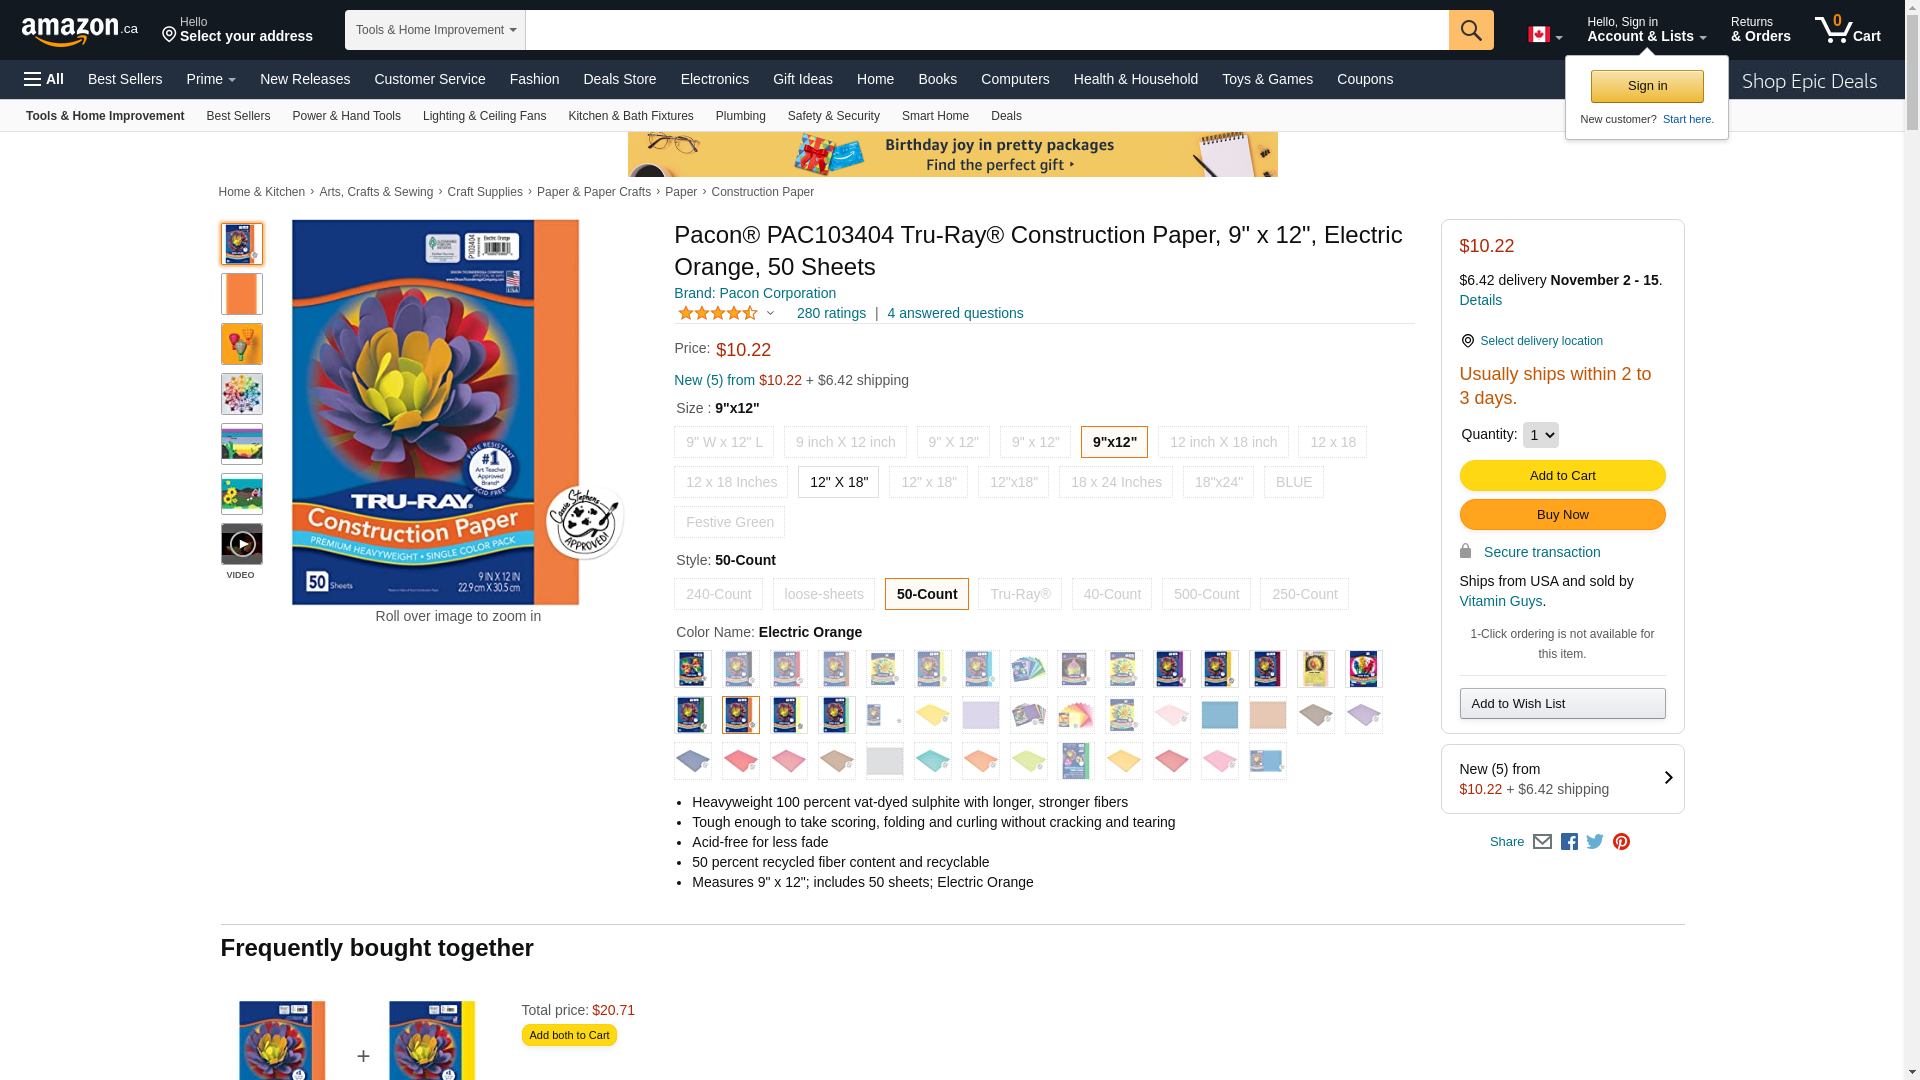Play the product video thumbnail
This screenshot has width=1920, height=1080.
(x=242, y=544)
